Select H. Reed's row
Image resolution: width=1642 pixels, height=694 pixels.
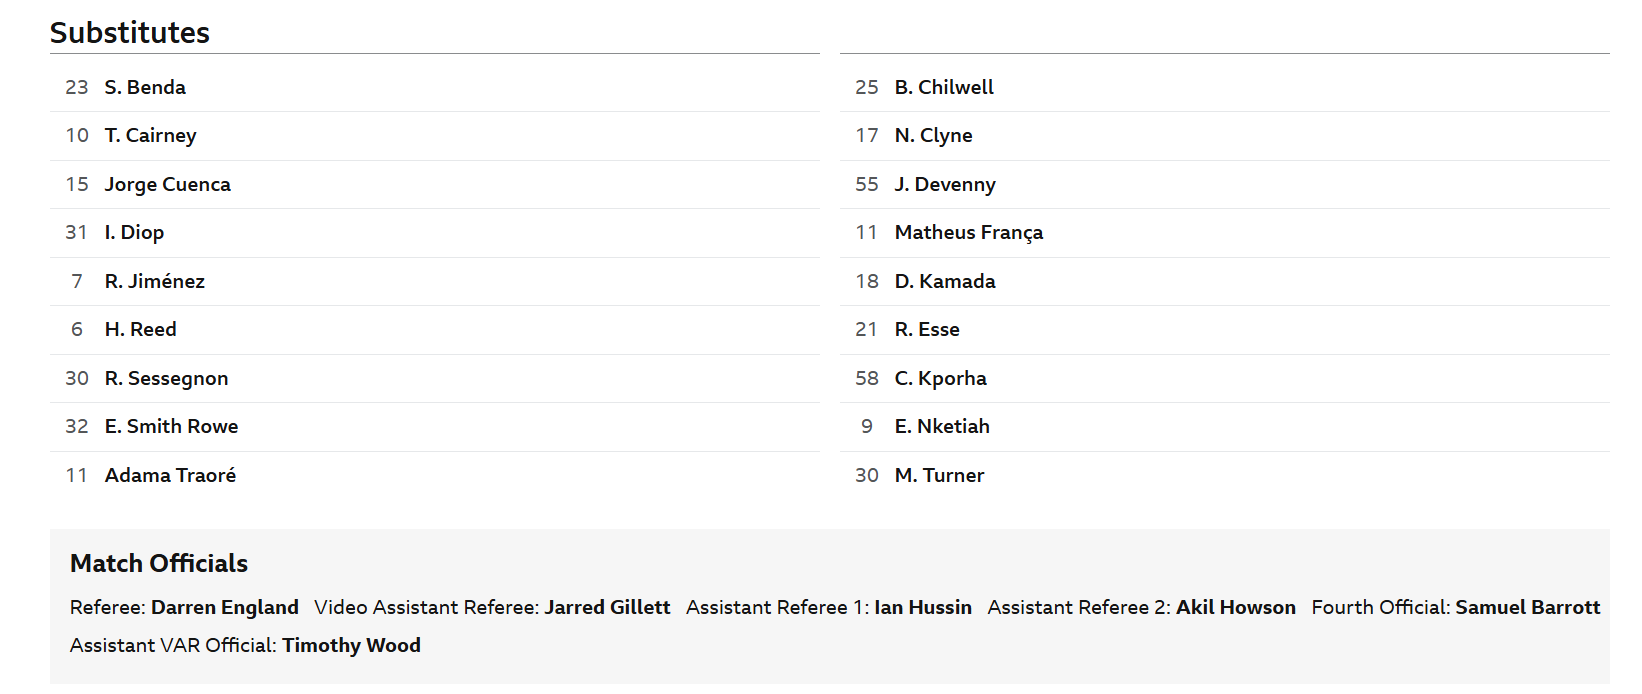[x=140, y=329]
